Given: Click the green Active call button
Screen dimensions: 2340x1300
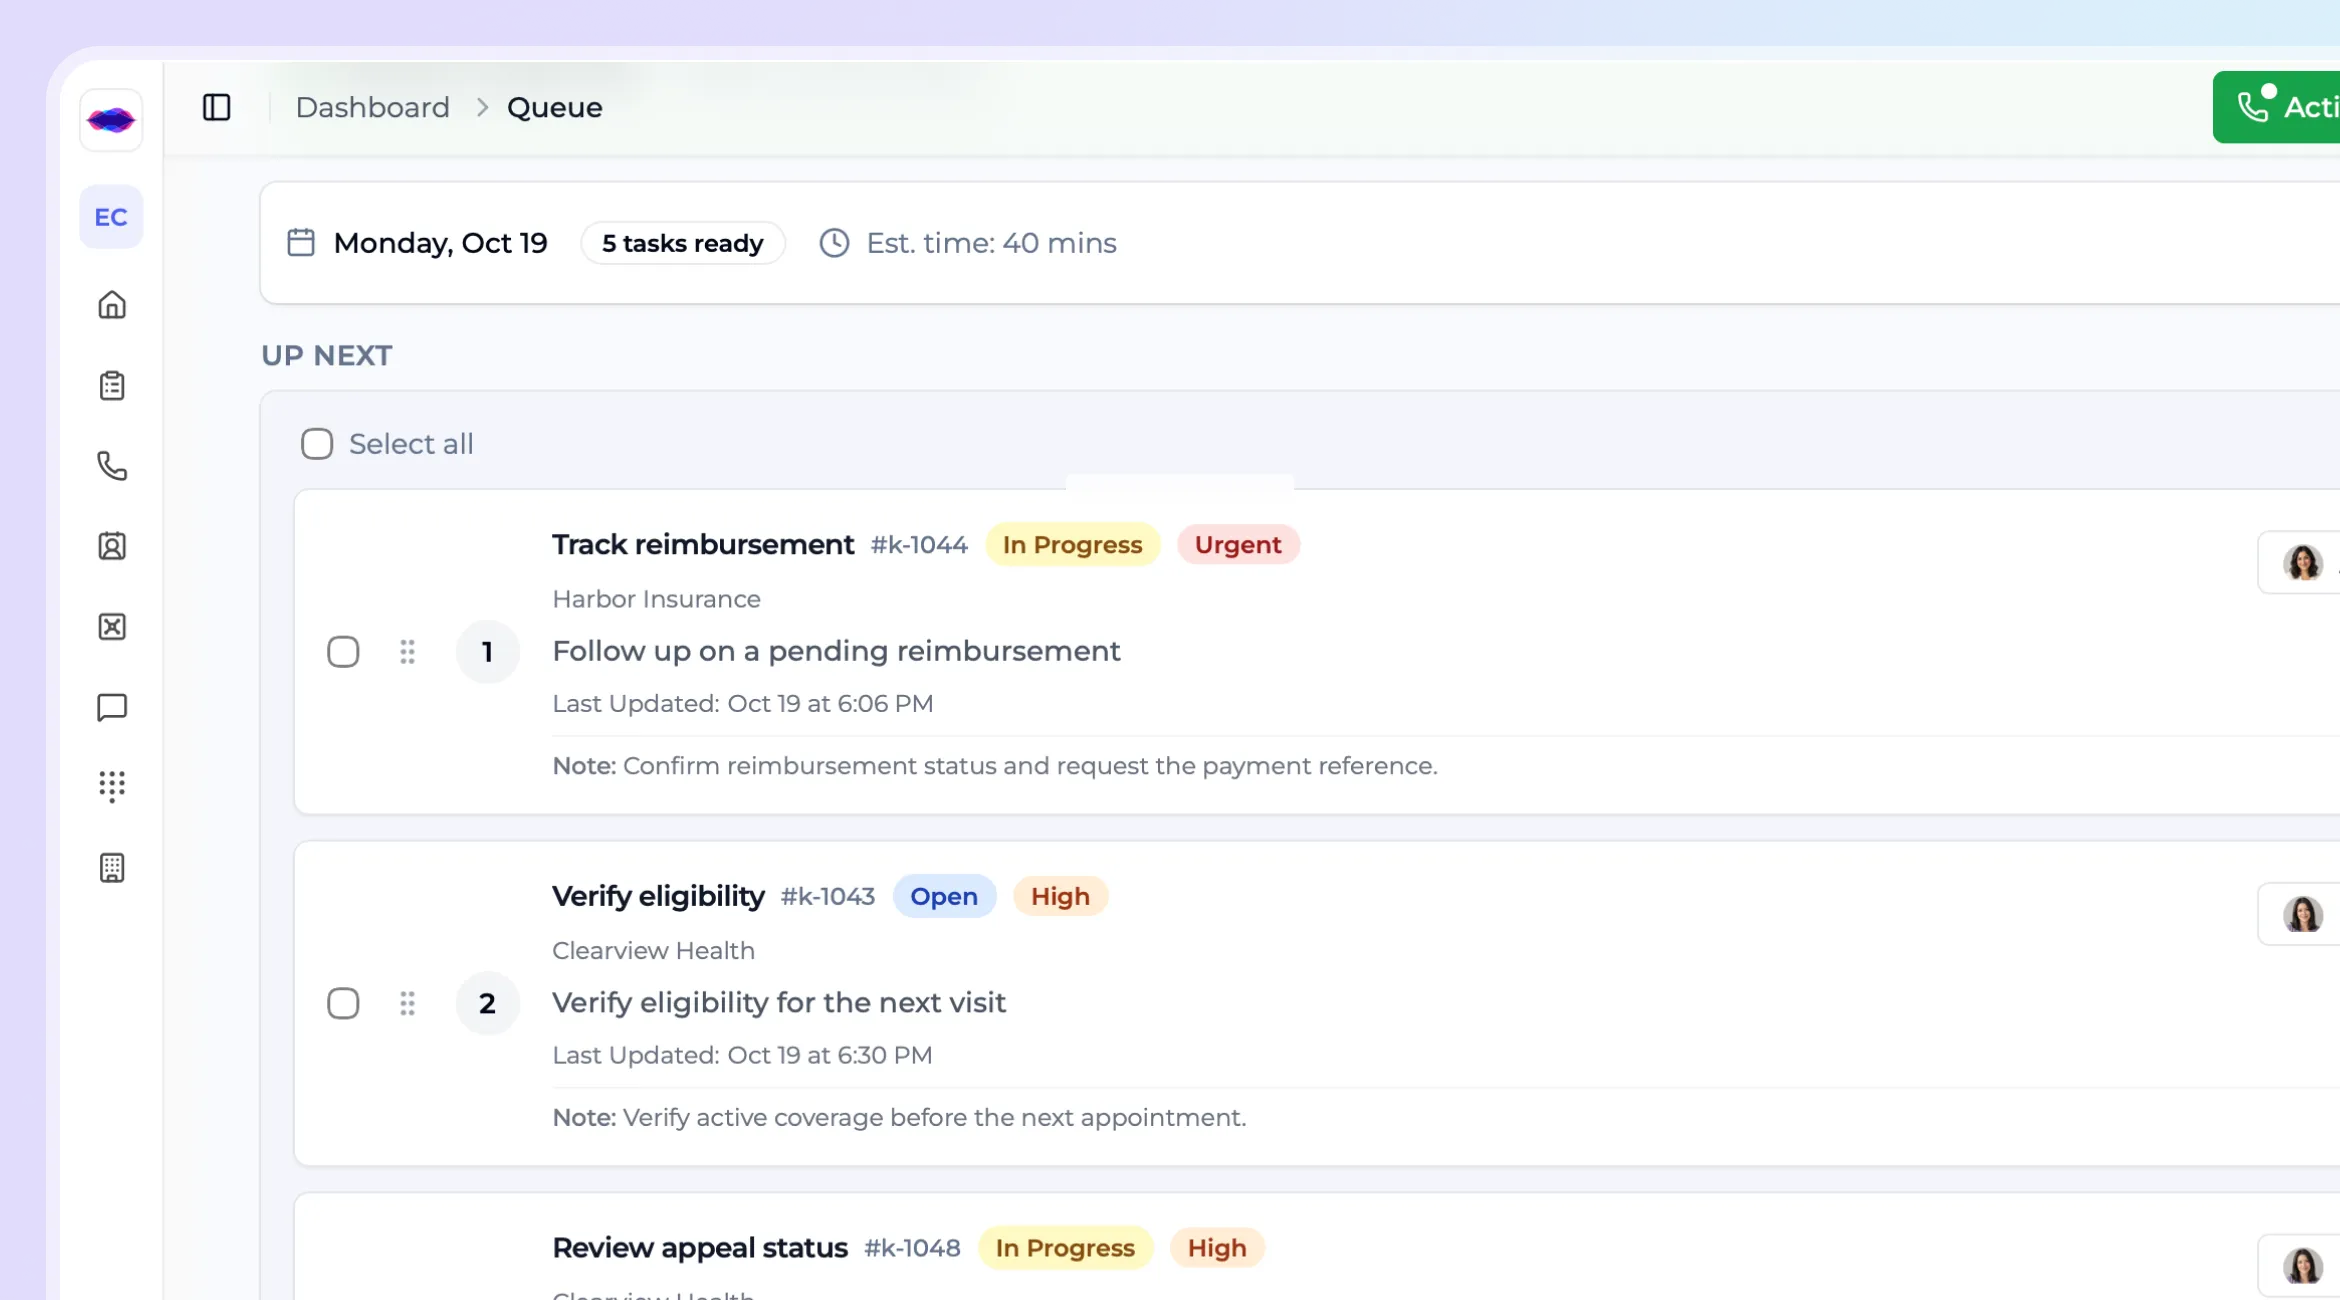Looking at the screenshot, I should pyautogui.click(x=2276, y=107).
